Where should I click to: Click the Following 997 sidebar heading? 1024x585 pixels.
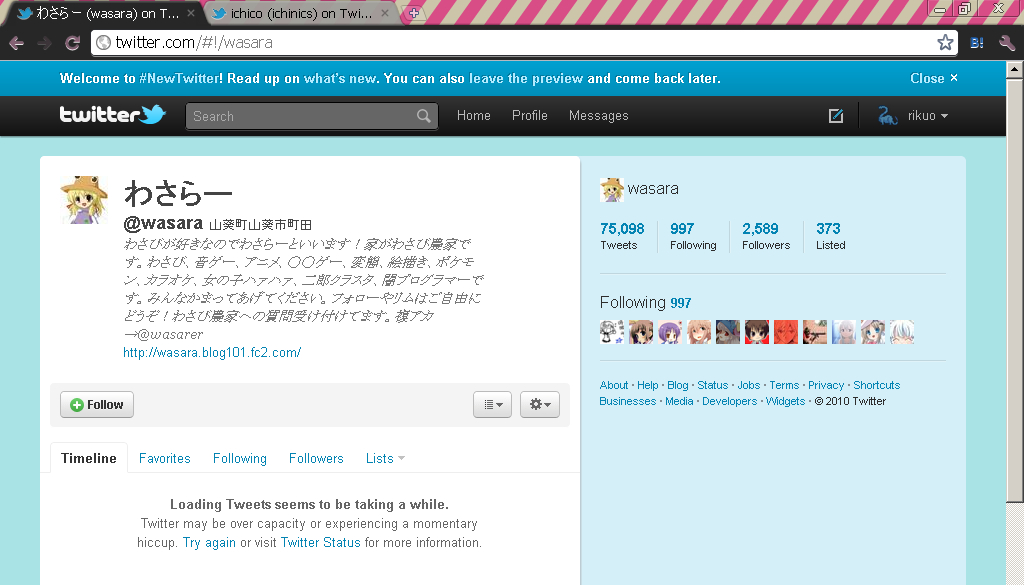[645, 302]
